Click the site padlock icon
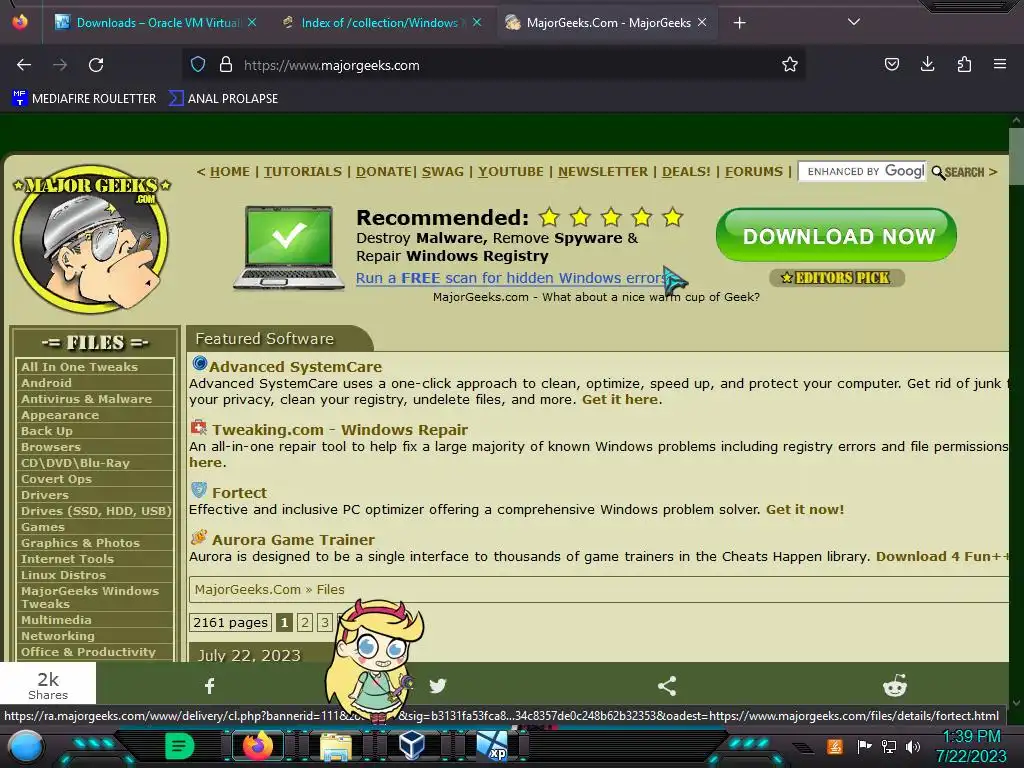The image size is (1024, 768). point(226,65)
